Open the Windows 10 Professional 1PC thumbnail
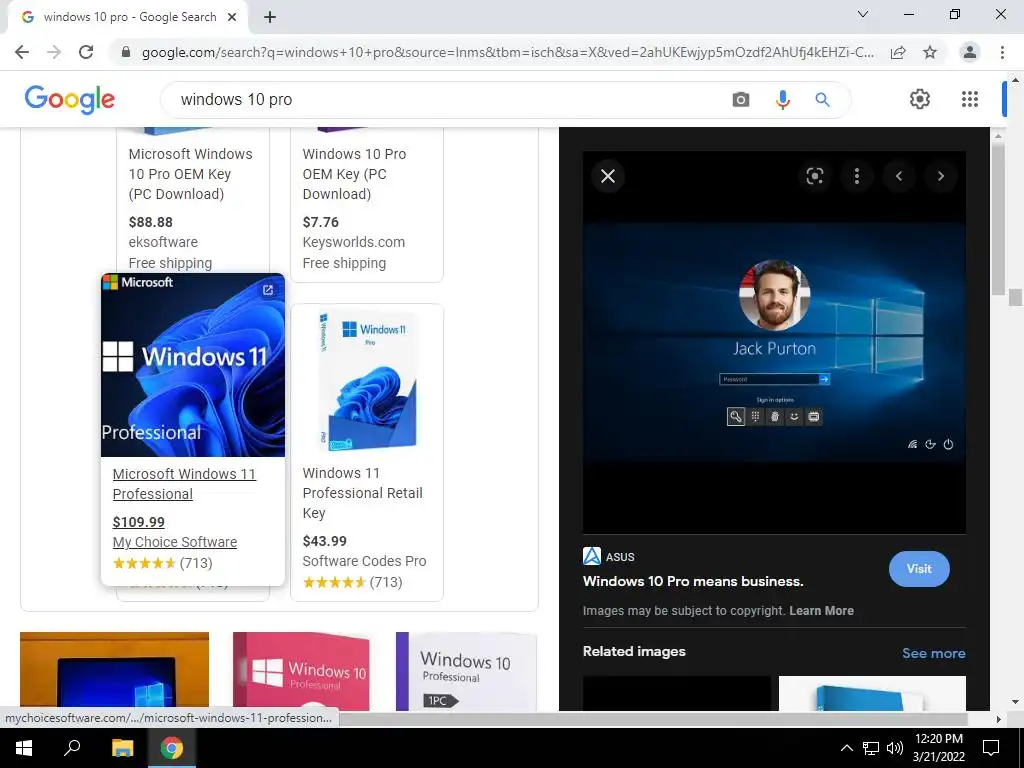The image size is (1024, 768). tap(466, 671)
